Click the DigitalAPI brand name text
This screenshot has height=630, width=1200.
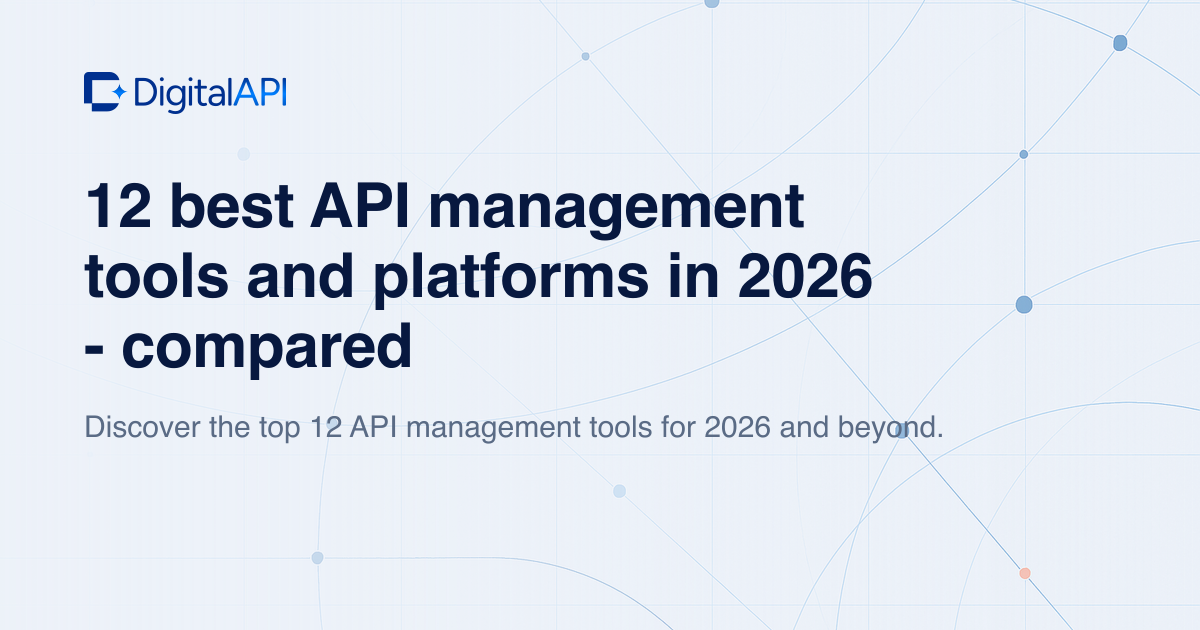click(x=210, y=93)
